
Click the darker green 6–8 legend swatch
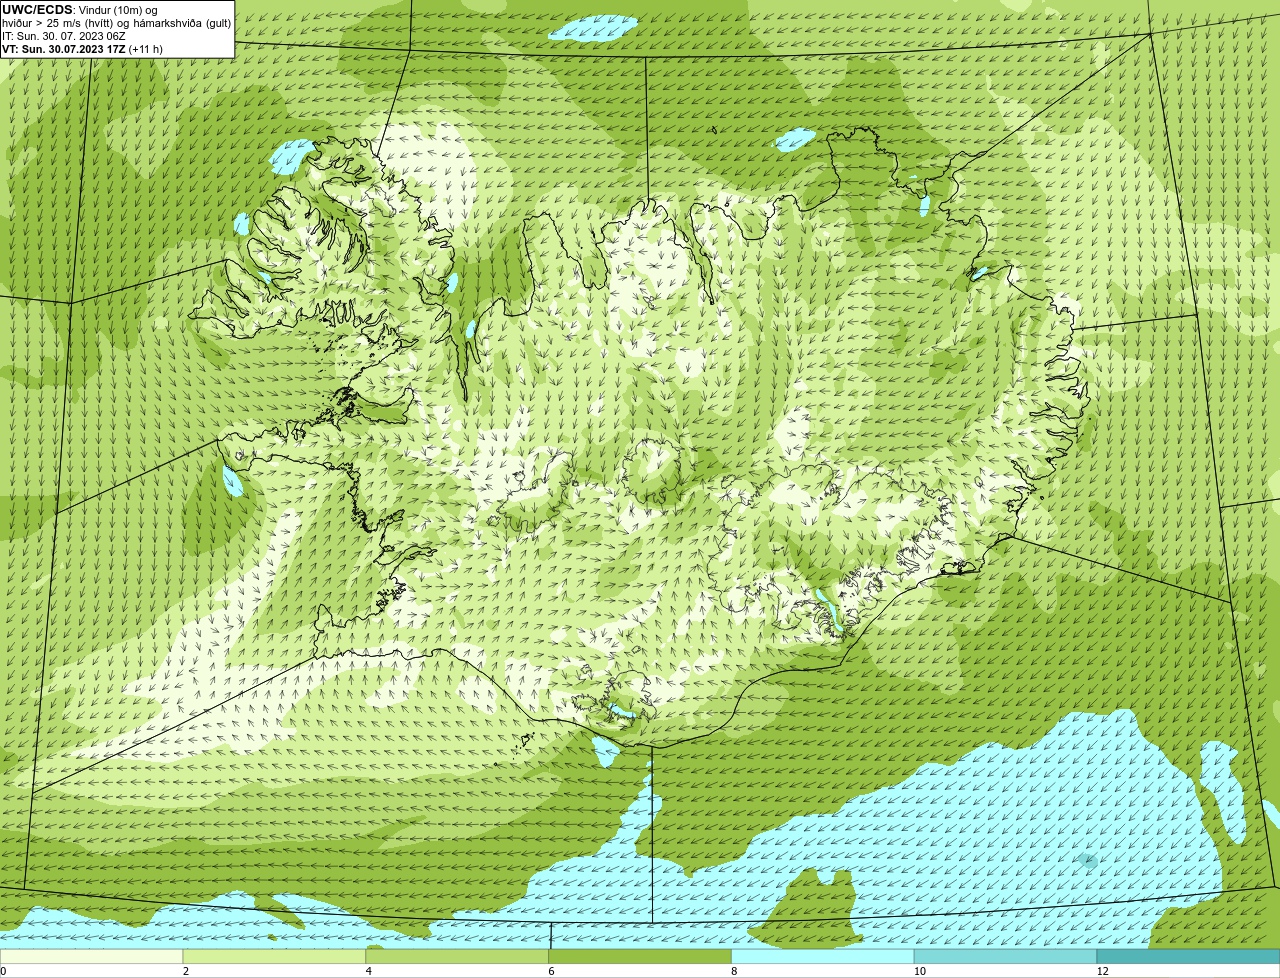pyautogui.click(x=640, y=956)
